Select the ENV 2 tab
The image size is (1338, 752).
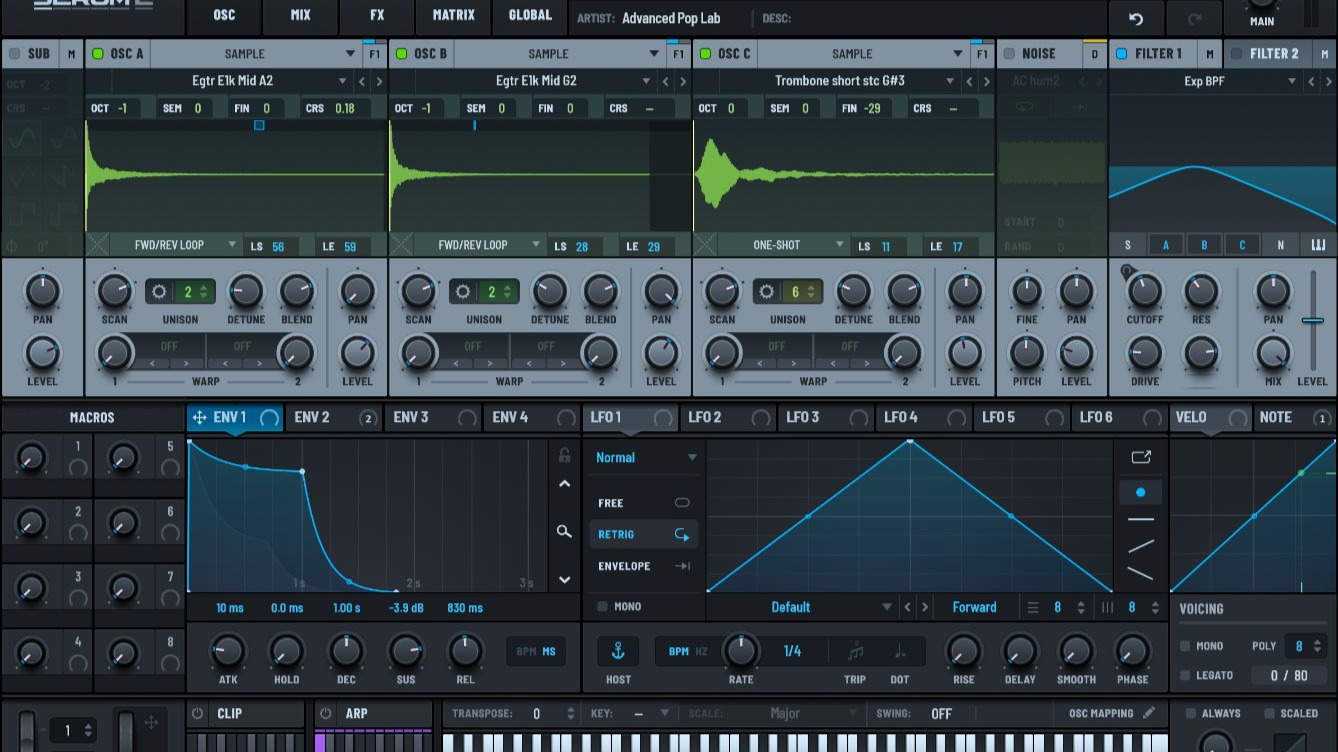tap(334, 418)
